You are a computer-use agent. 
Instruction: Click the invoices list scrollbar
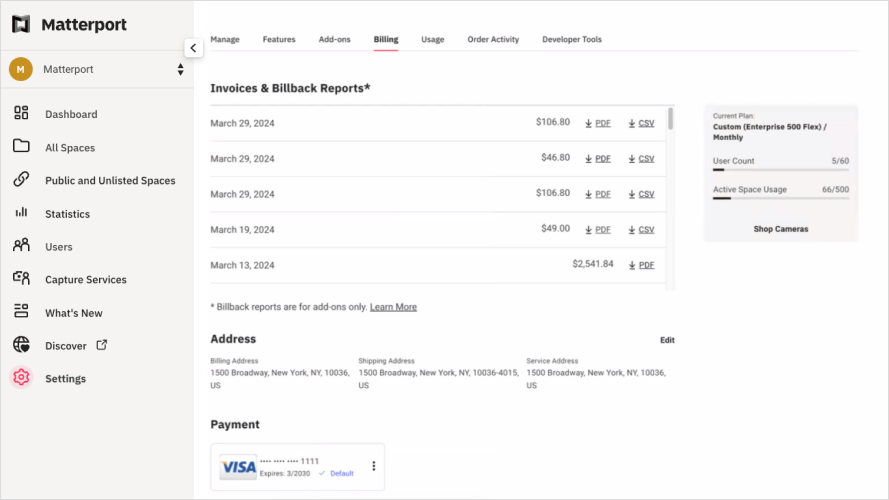point(671,118)
